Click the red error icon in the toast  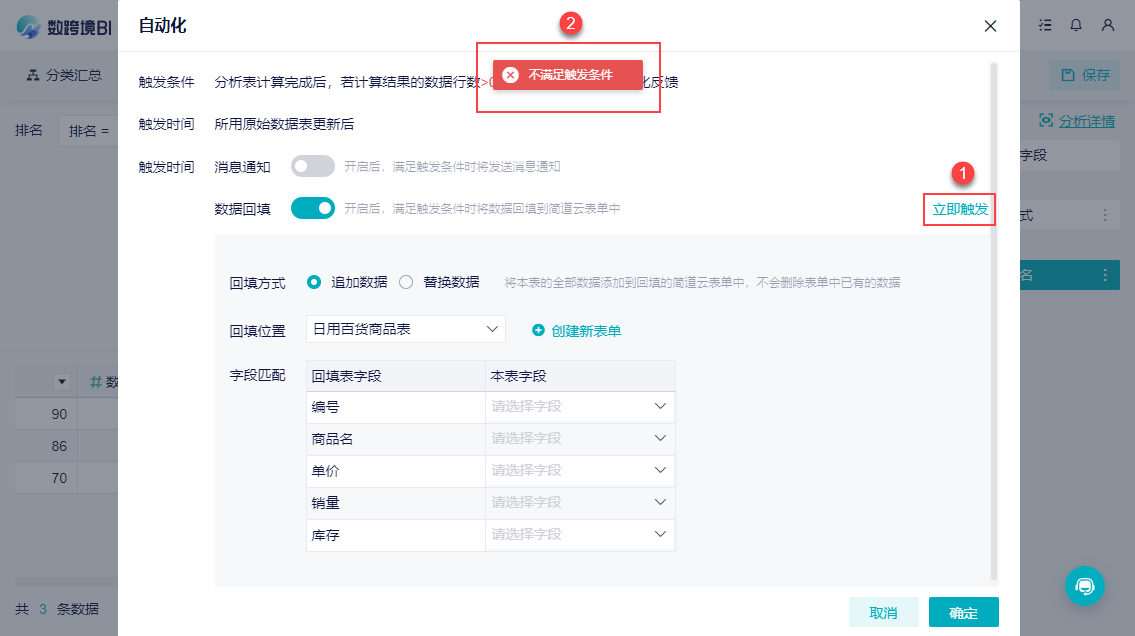click(510, 75)
